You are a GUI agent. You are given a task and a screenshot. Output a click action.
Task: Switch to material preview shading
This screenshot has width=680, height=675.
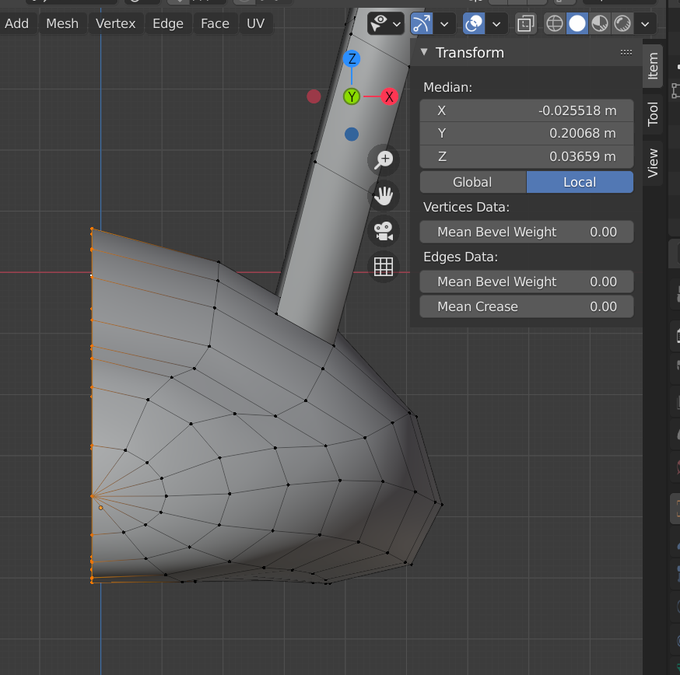(x=600, y=24)
